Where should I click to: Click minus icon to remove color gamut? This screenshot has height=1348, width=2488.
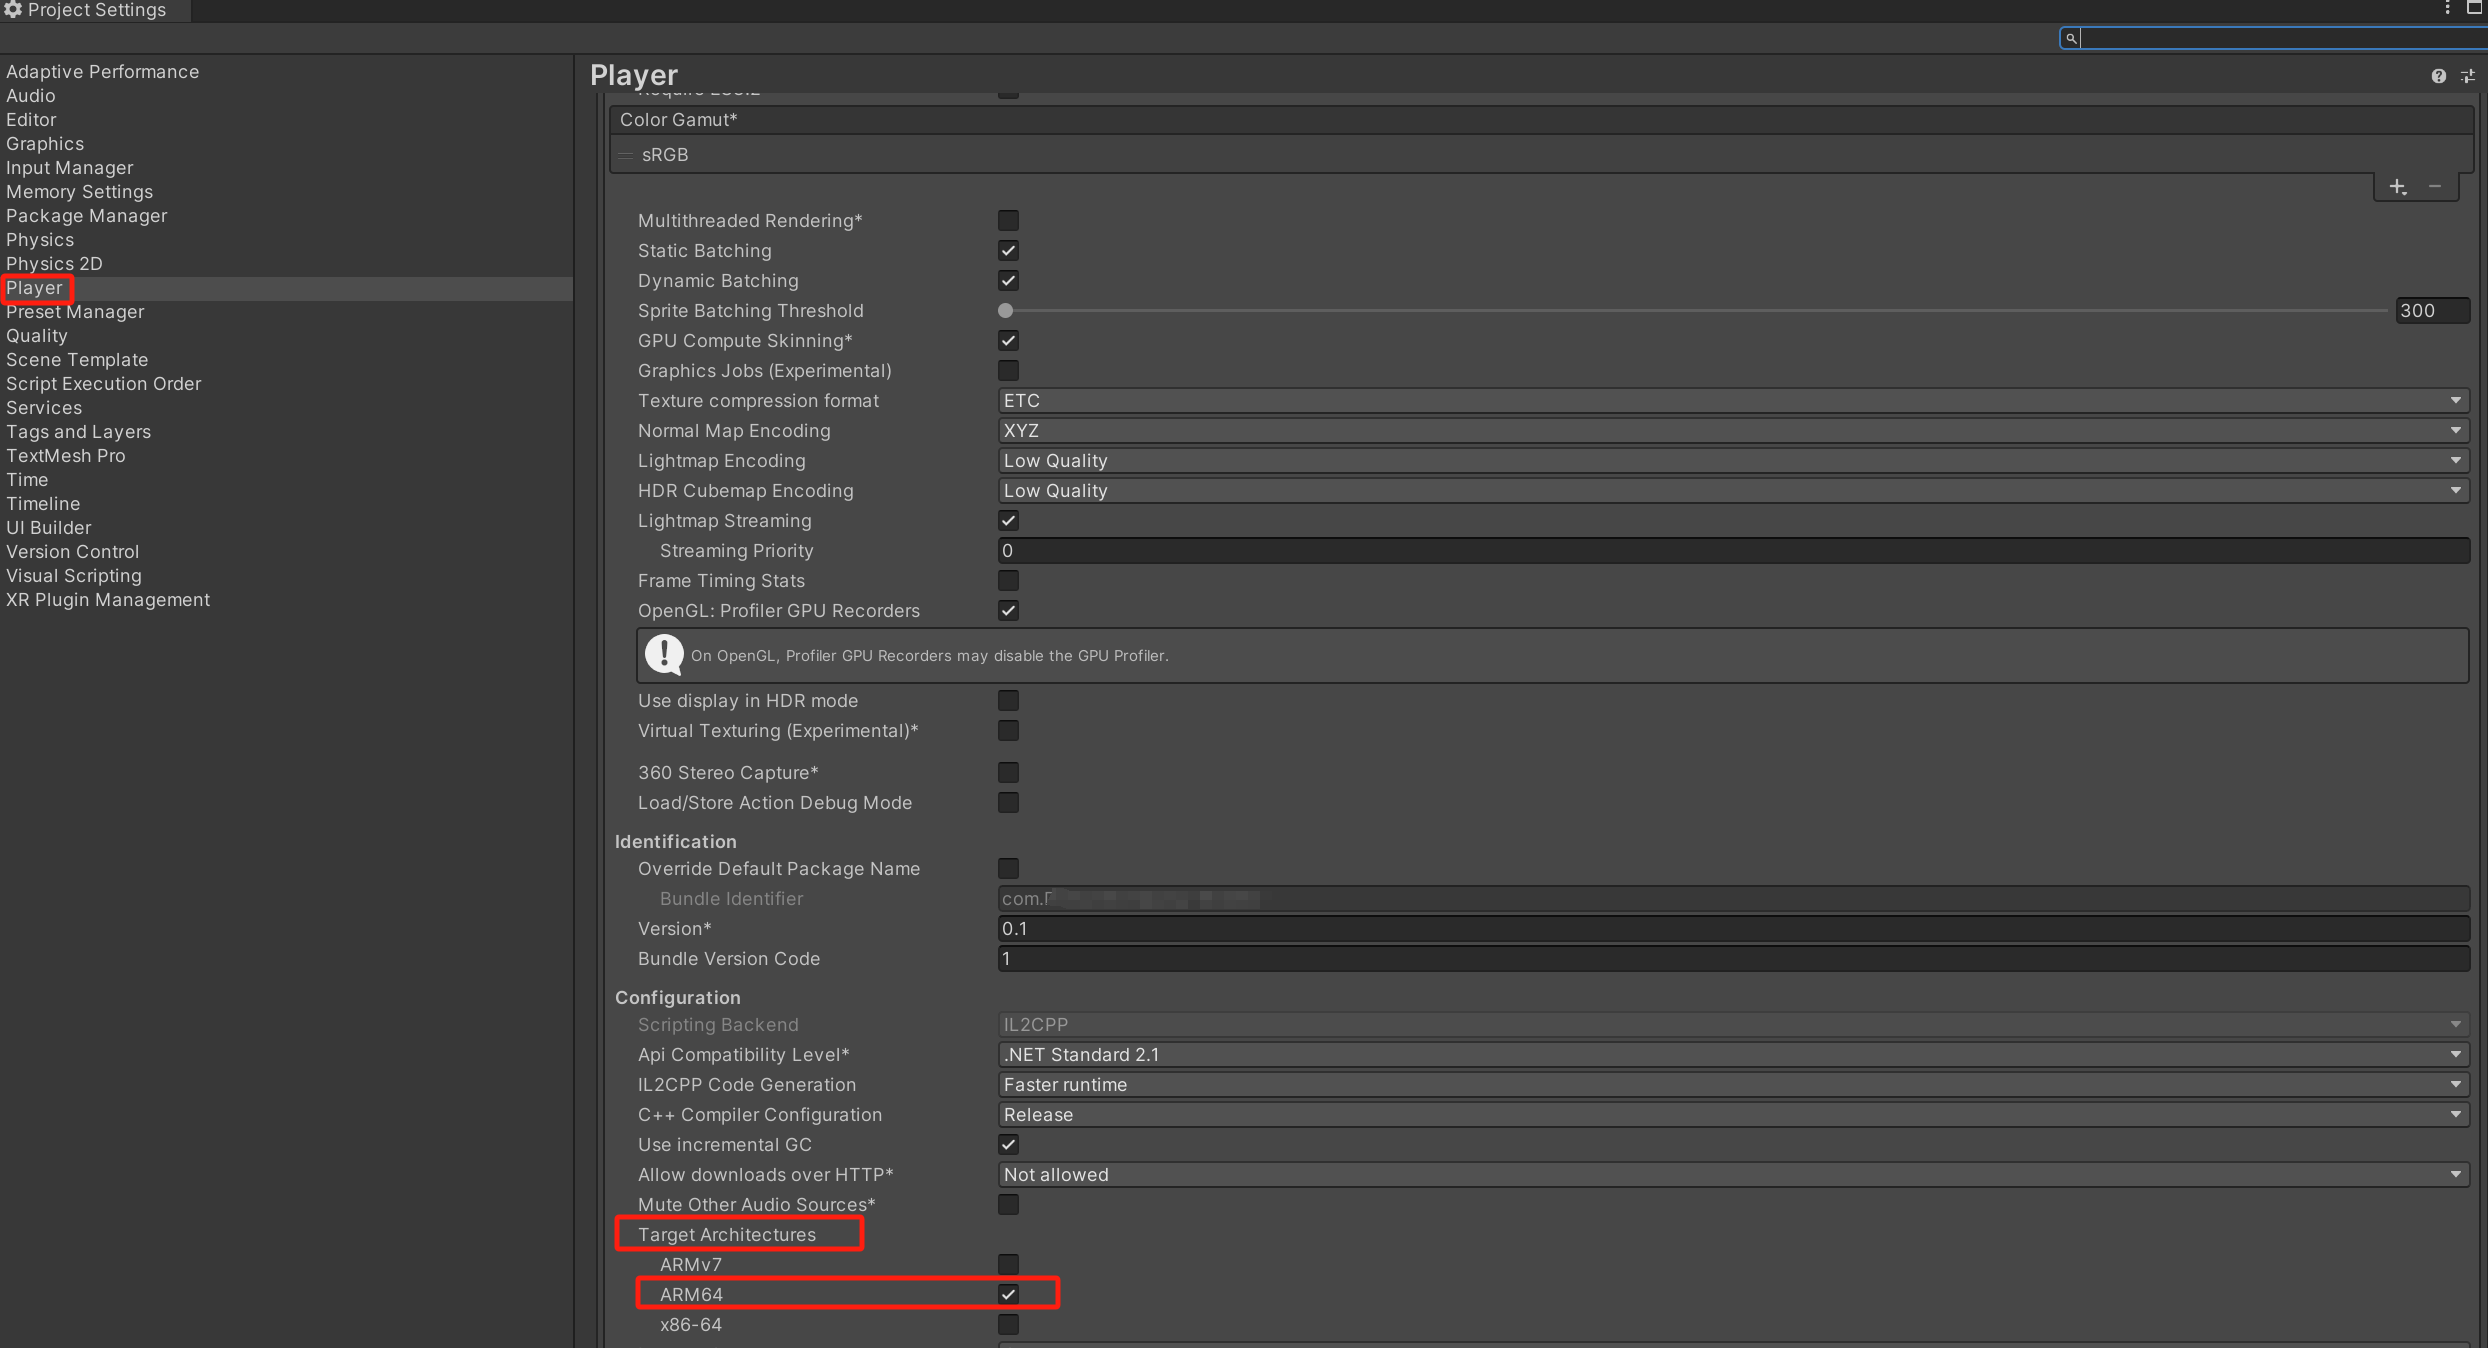2435,187
